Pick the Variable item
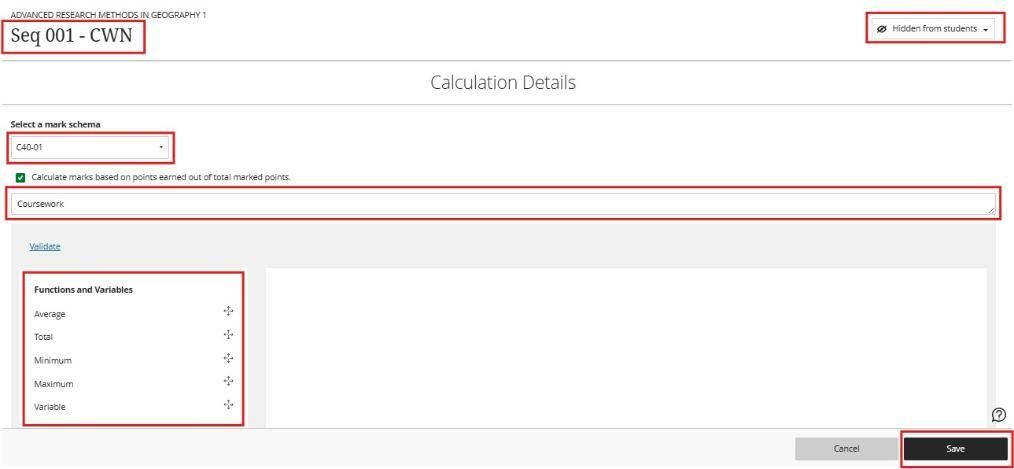 click(50, 407)
